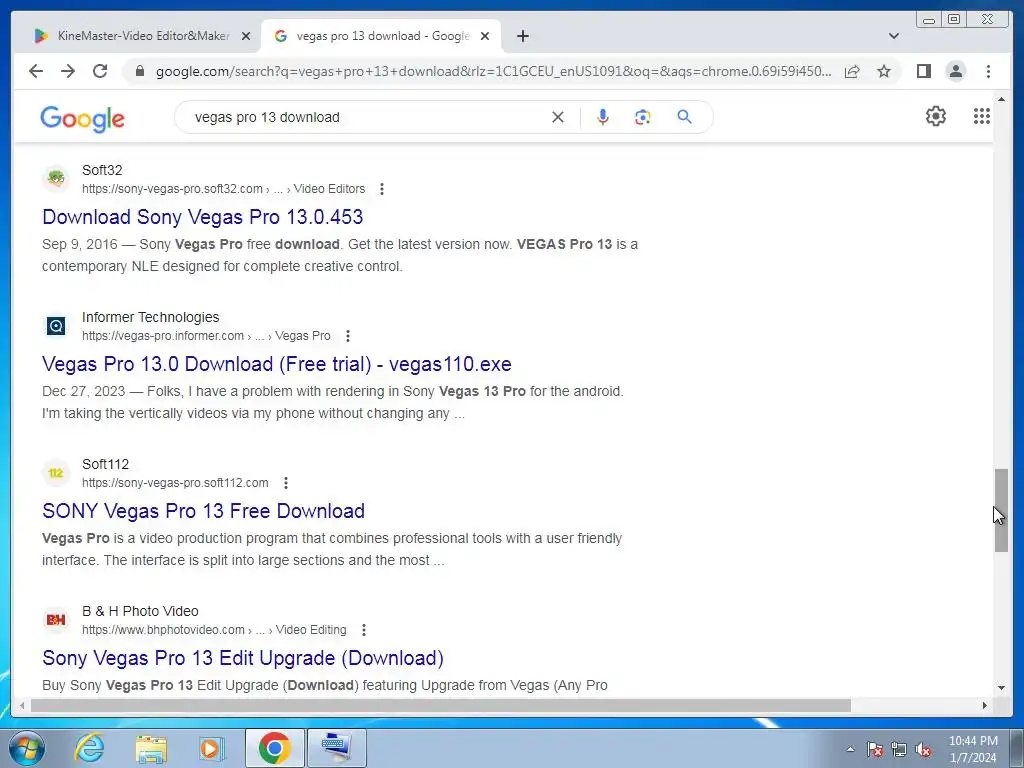Click the Informer Technologies favicon
Screen dimensions: 1024x768
[56, 325]
